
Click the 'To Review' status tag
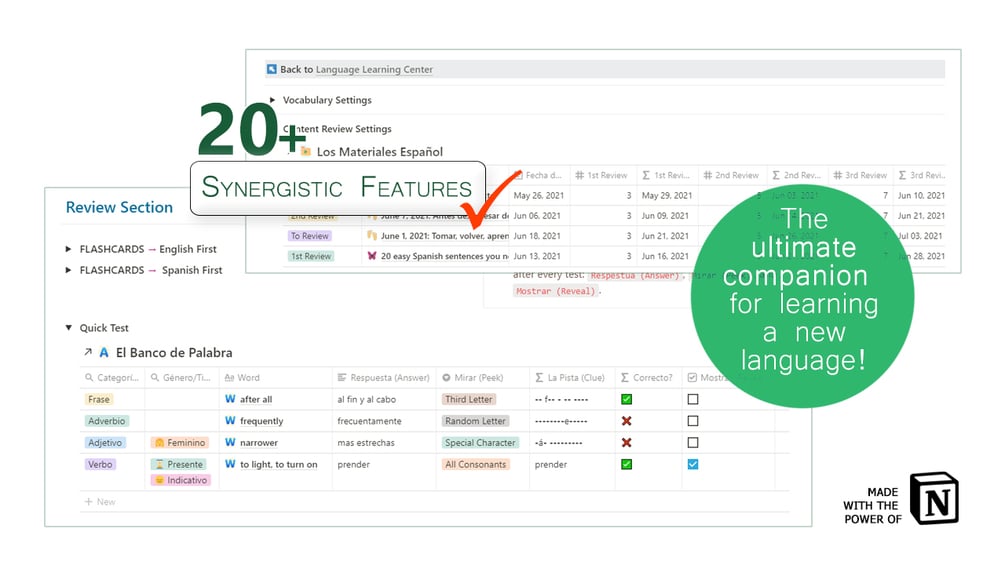pyautogui.click(x=310, y=236)
